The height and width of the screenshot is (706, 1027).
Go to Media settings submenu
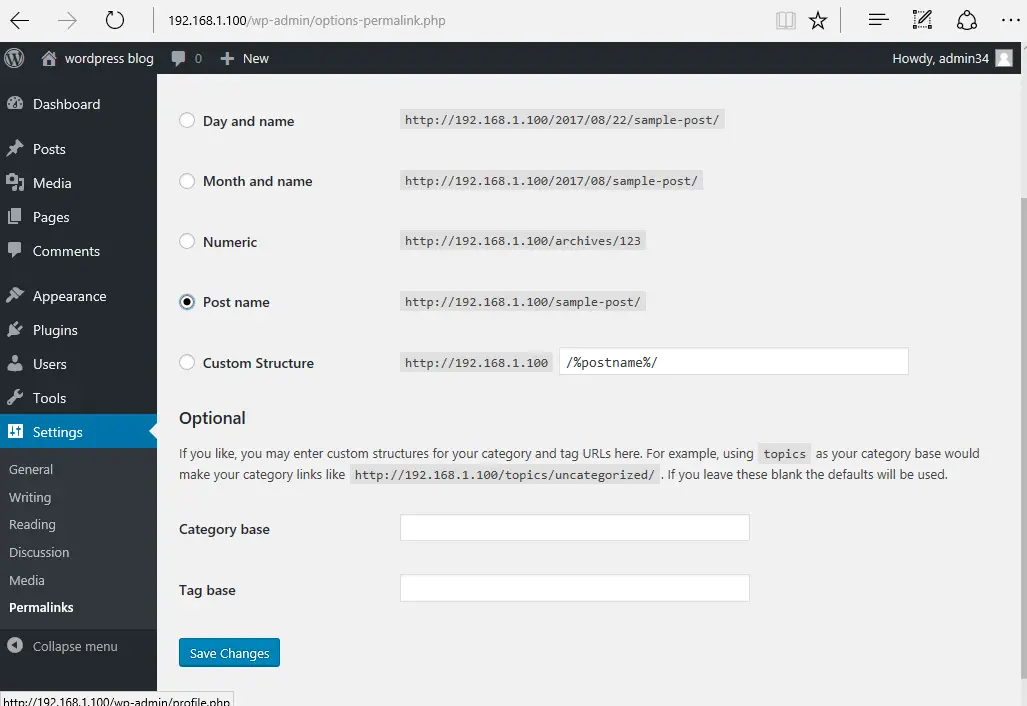coord(27,580)
